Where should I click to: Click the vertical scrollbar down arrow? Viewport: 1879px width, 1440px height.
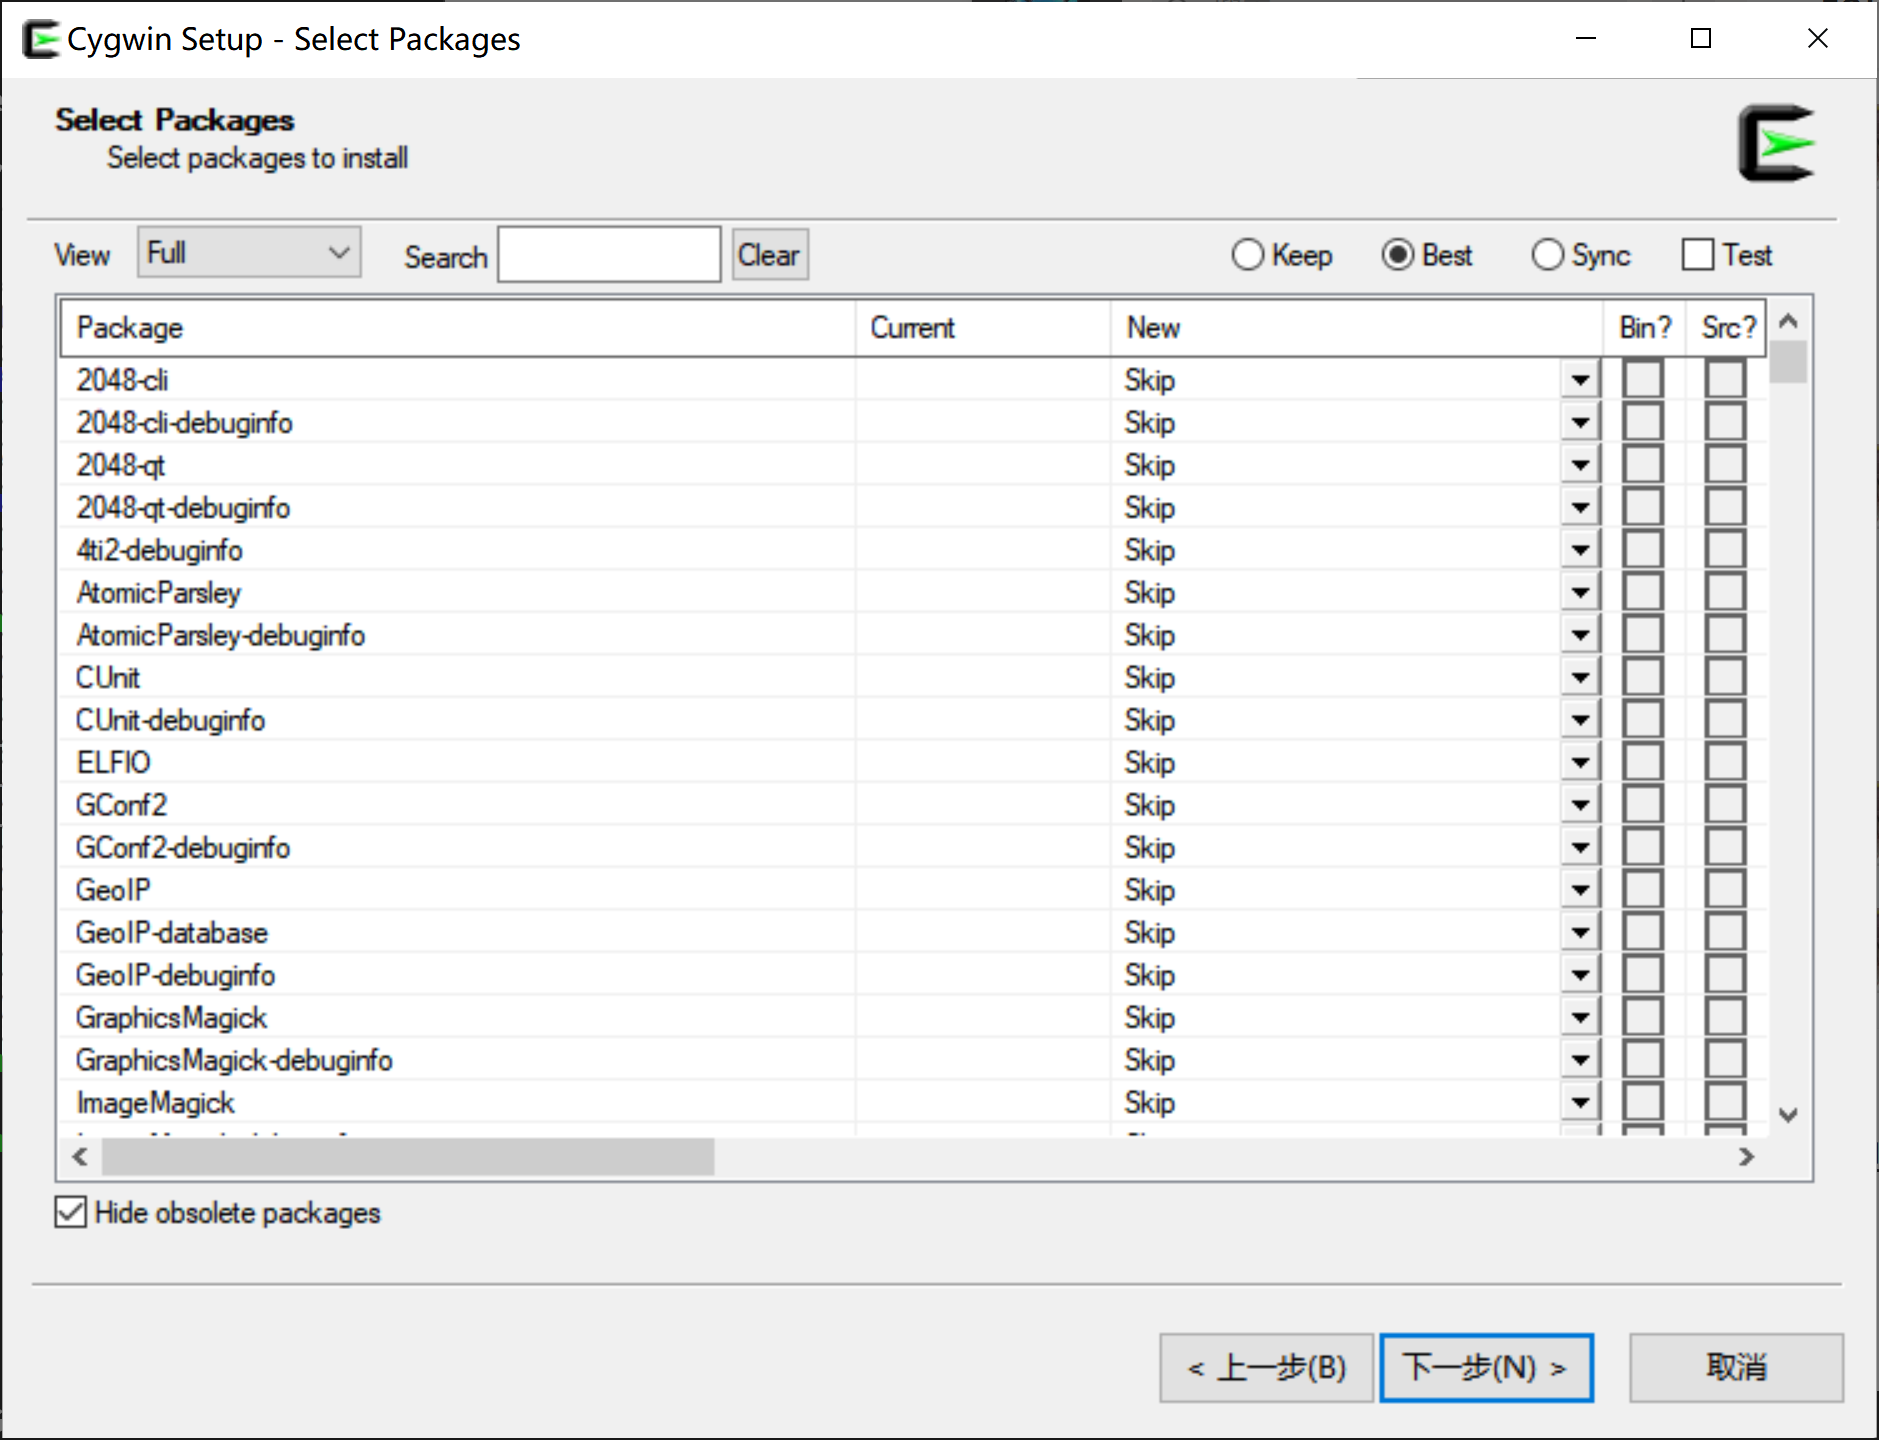click(x=1789, y=1114)
